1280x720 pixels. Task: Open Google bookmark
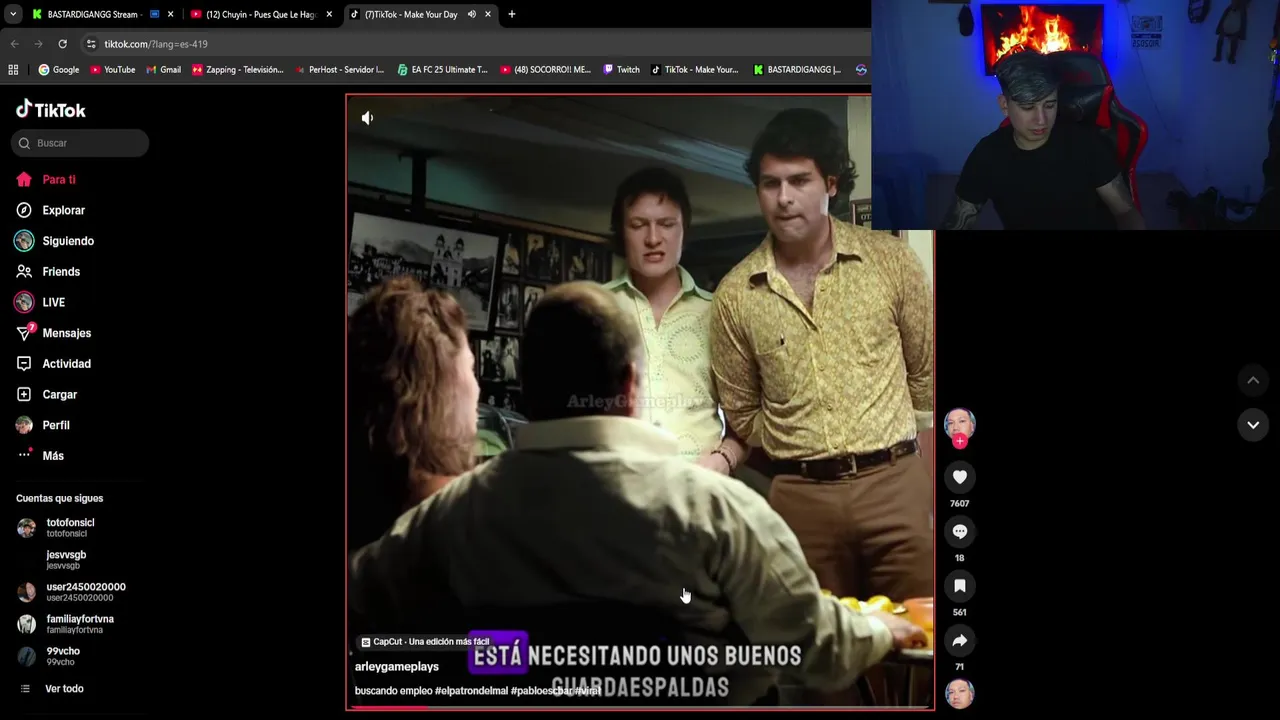[58, 70]
